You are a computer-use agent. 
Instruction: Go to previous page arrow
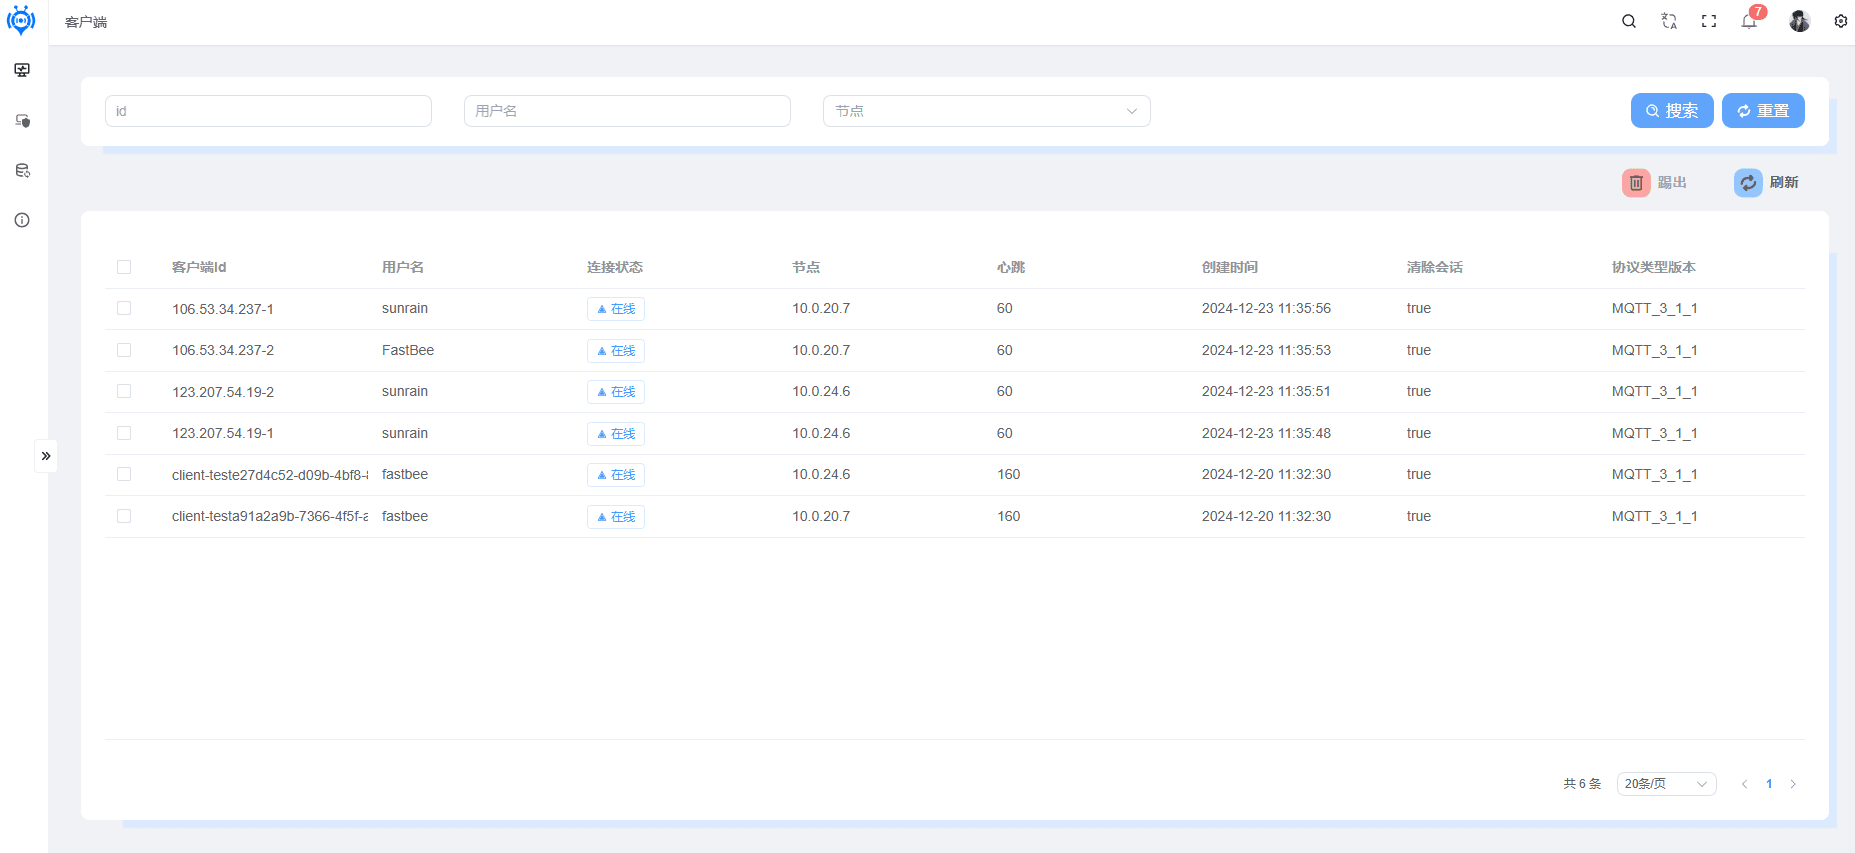tap(1745, 784)
